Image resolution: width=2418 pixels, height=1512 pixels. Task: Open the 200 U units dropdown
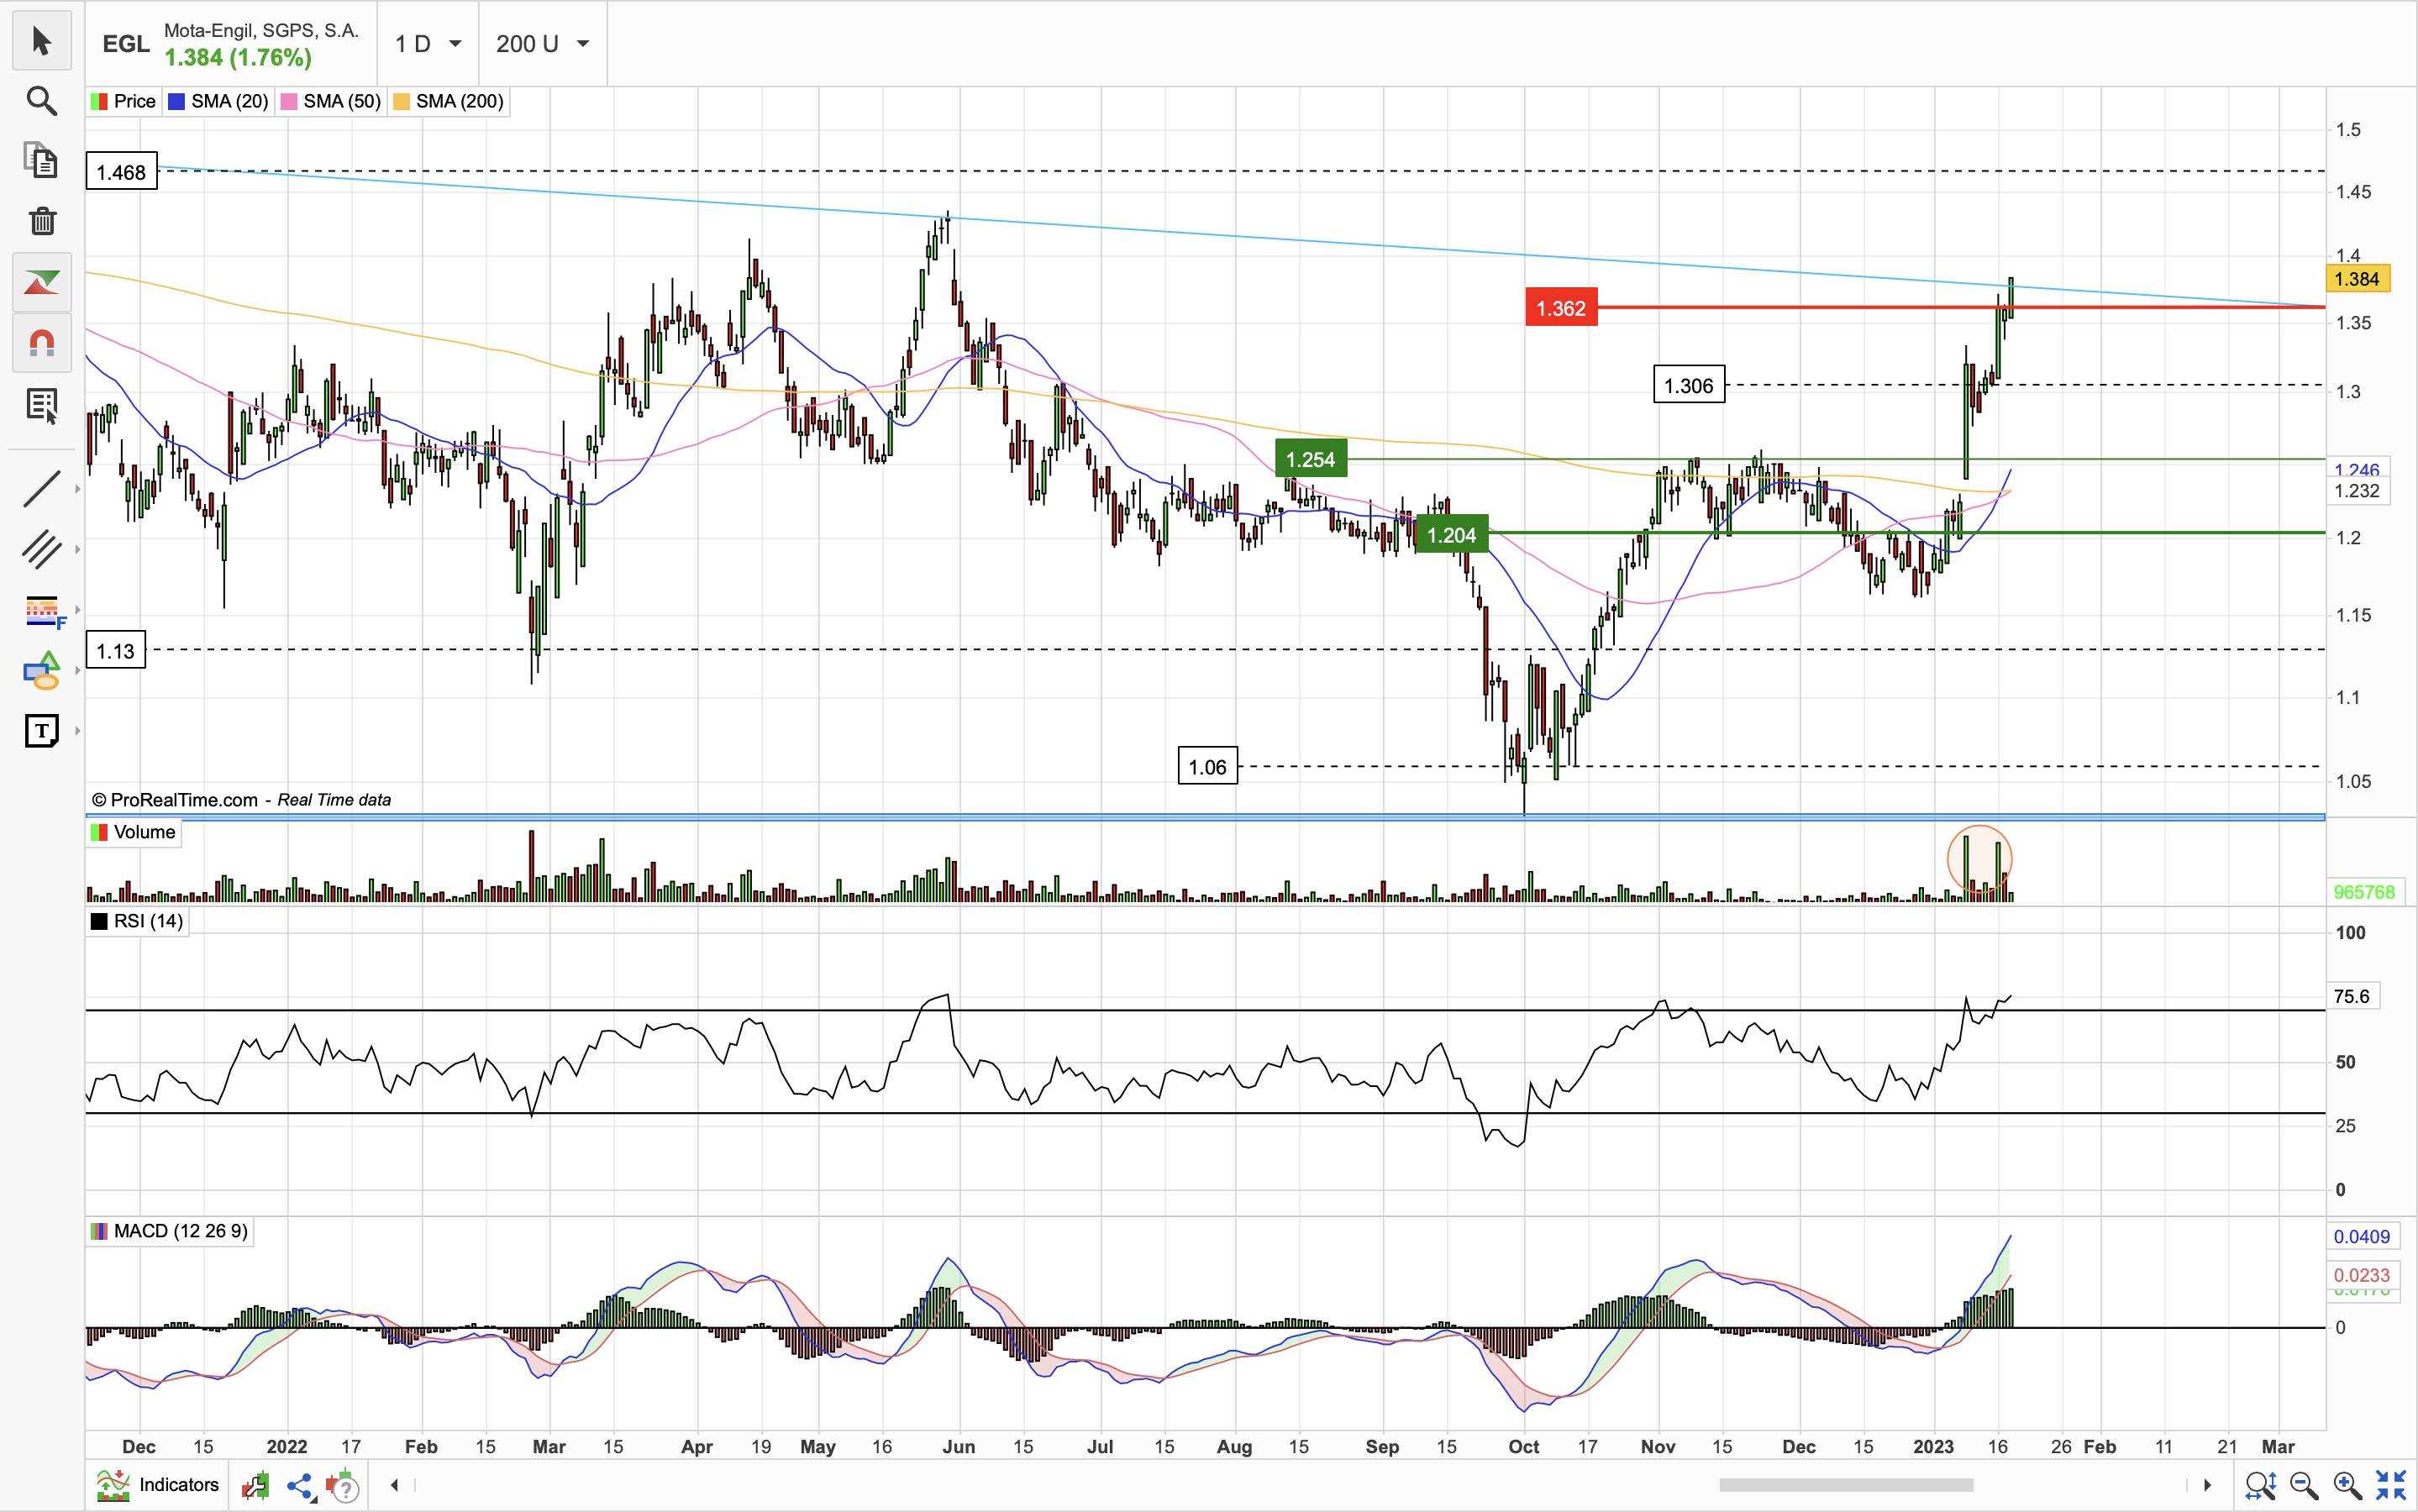click(x=542, y=44)
